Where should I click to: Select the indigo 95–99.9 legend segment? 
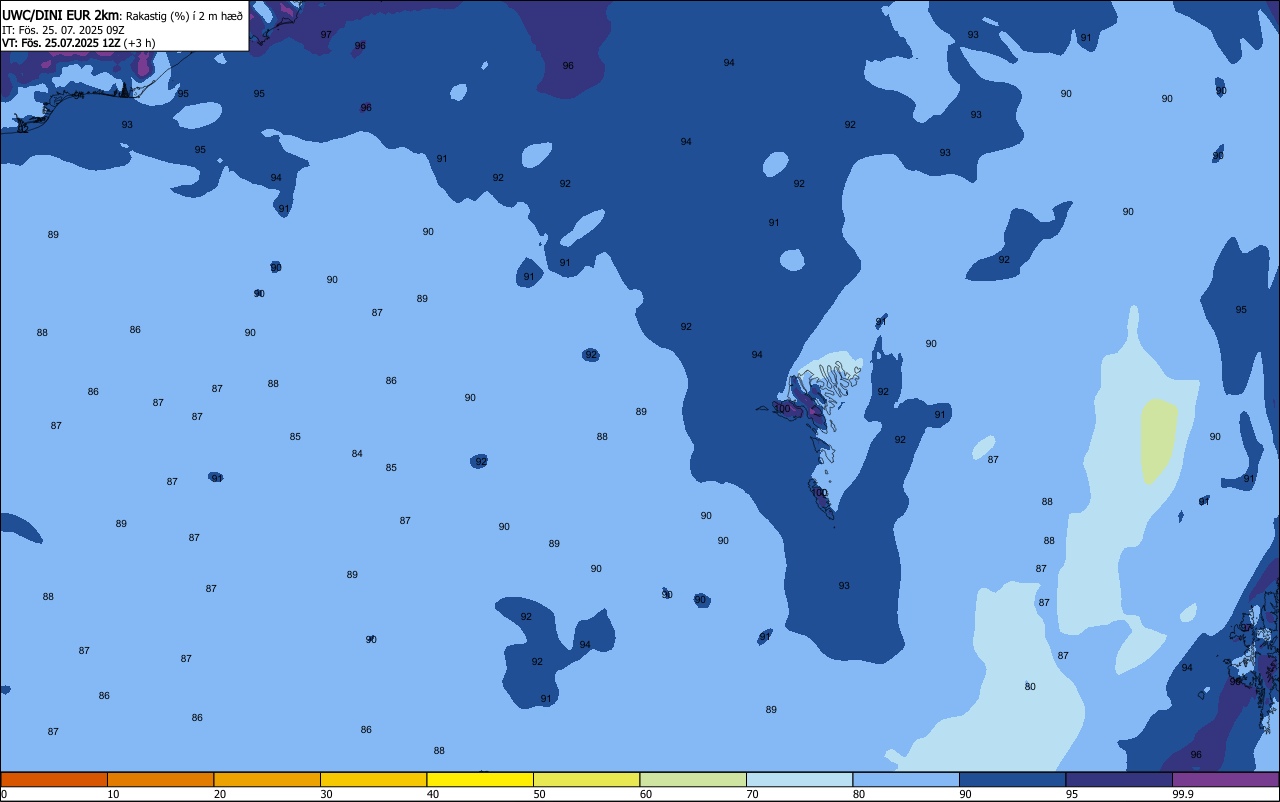click(1119, 779)
